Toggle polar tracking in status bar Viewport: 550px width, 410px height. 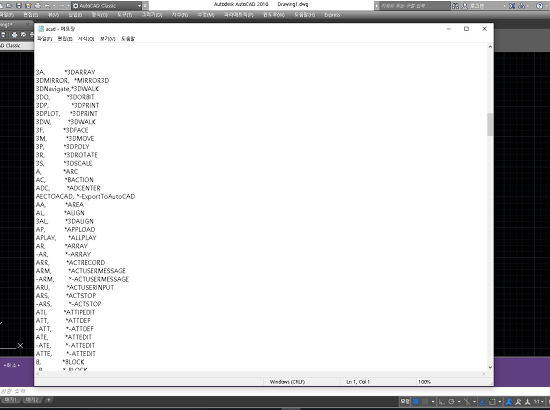pos(451,402)
